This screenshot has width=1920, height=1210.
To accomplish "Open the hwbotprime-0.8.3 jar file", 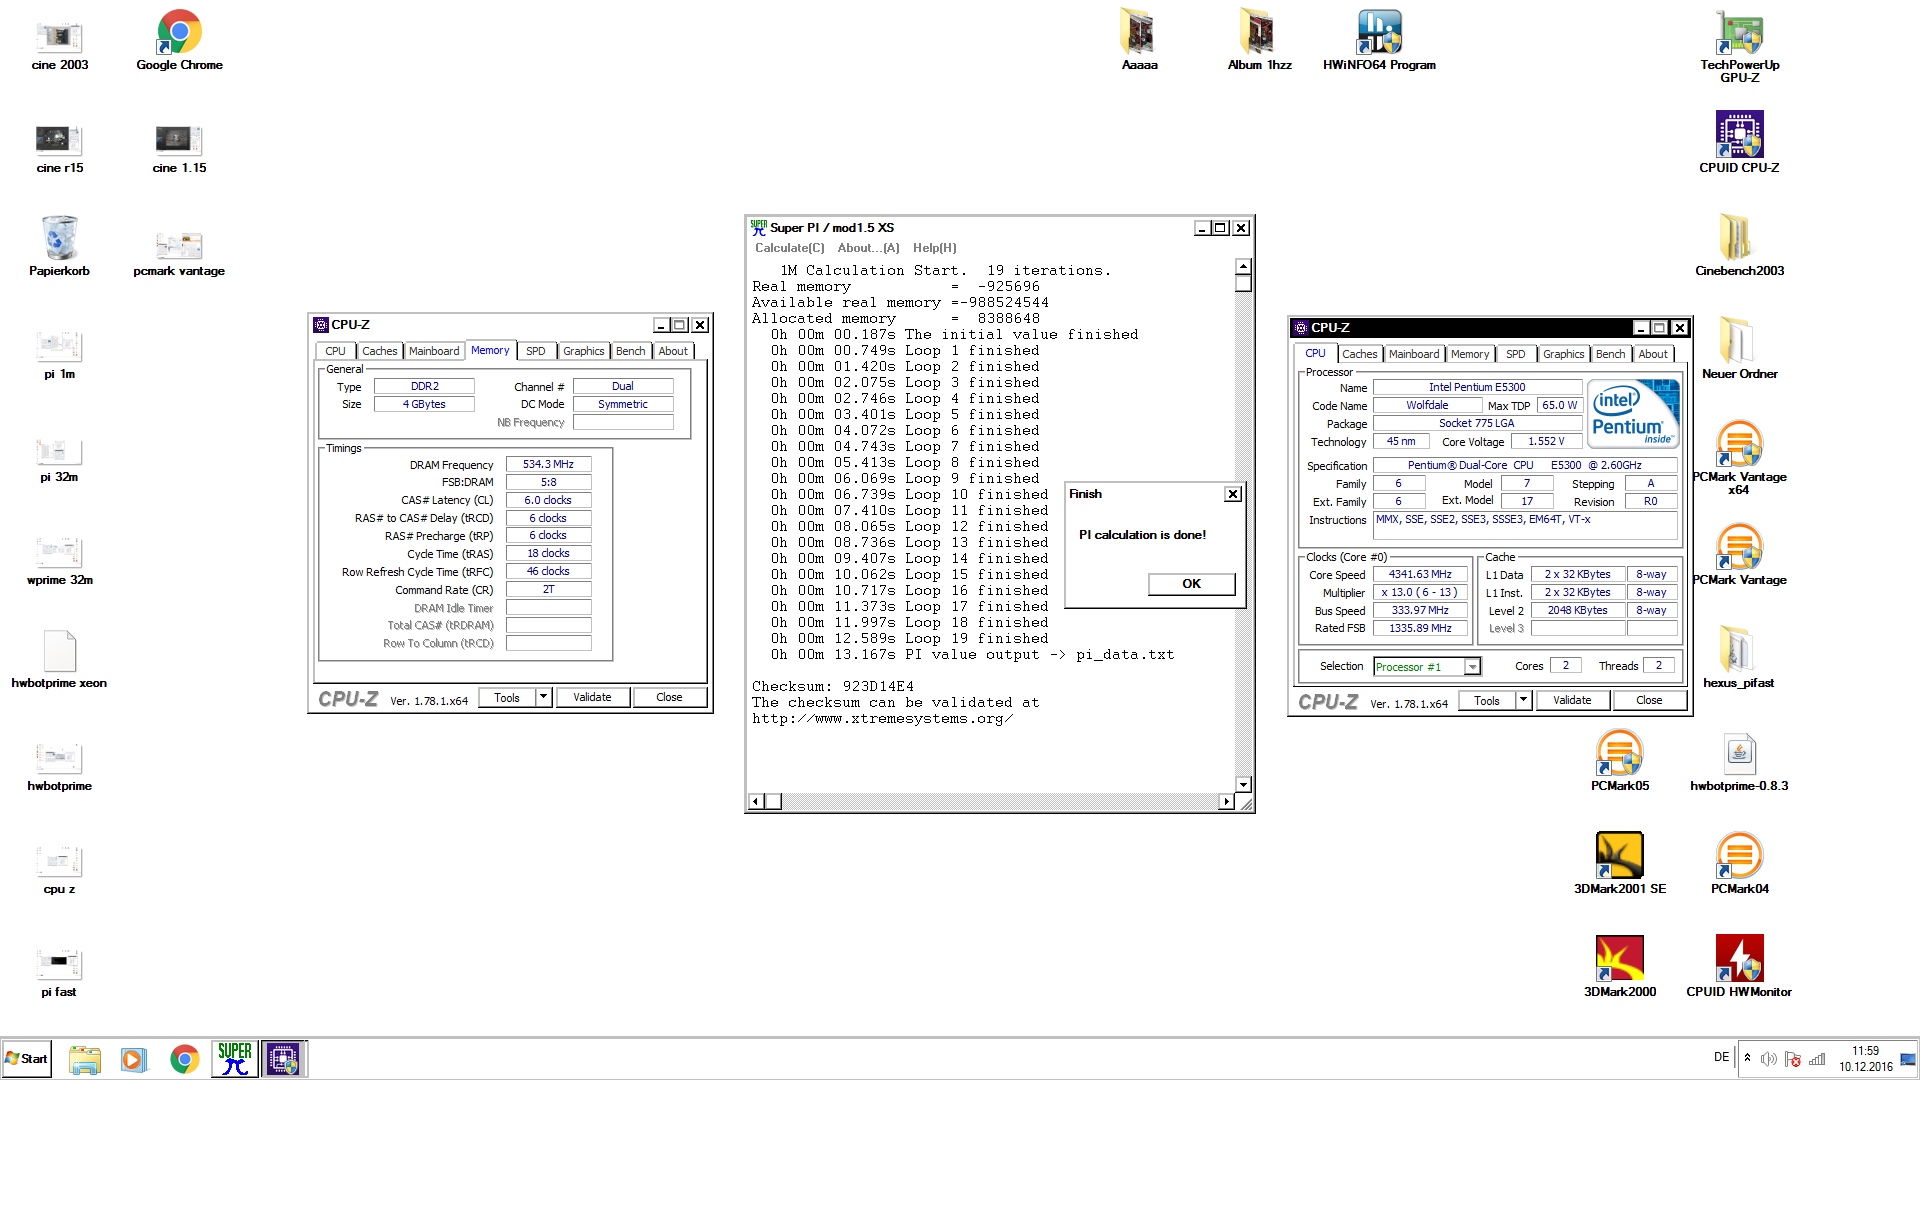I will 1740,761.
